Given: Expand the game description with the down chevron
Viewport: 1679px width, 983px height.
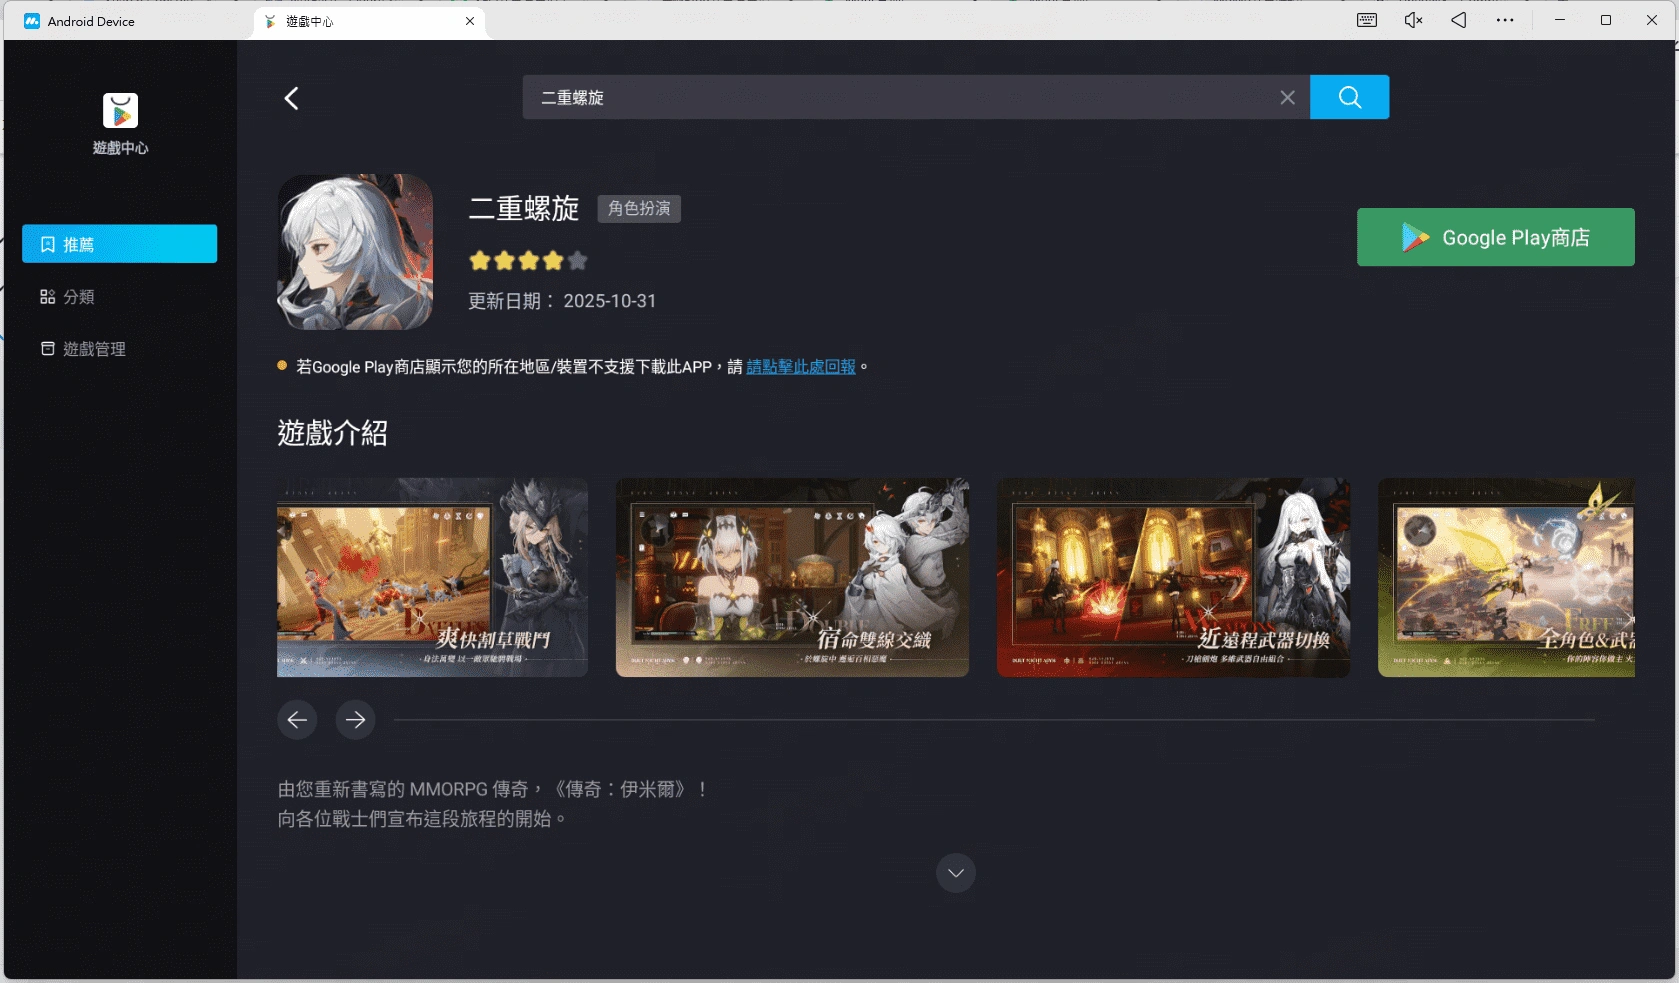Looking at the screenshot, I should [955, 873].
